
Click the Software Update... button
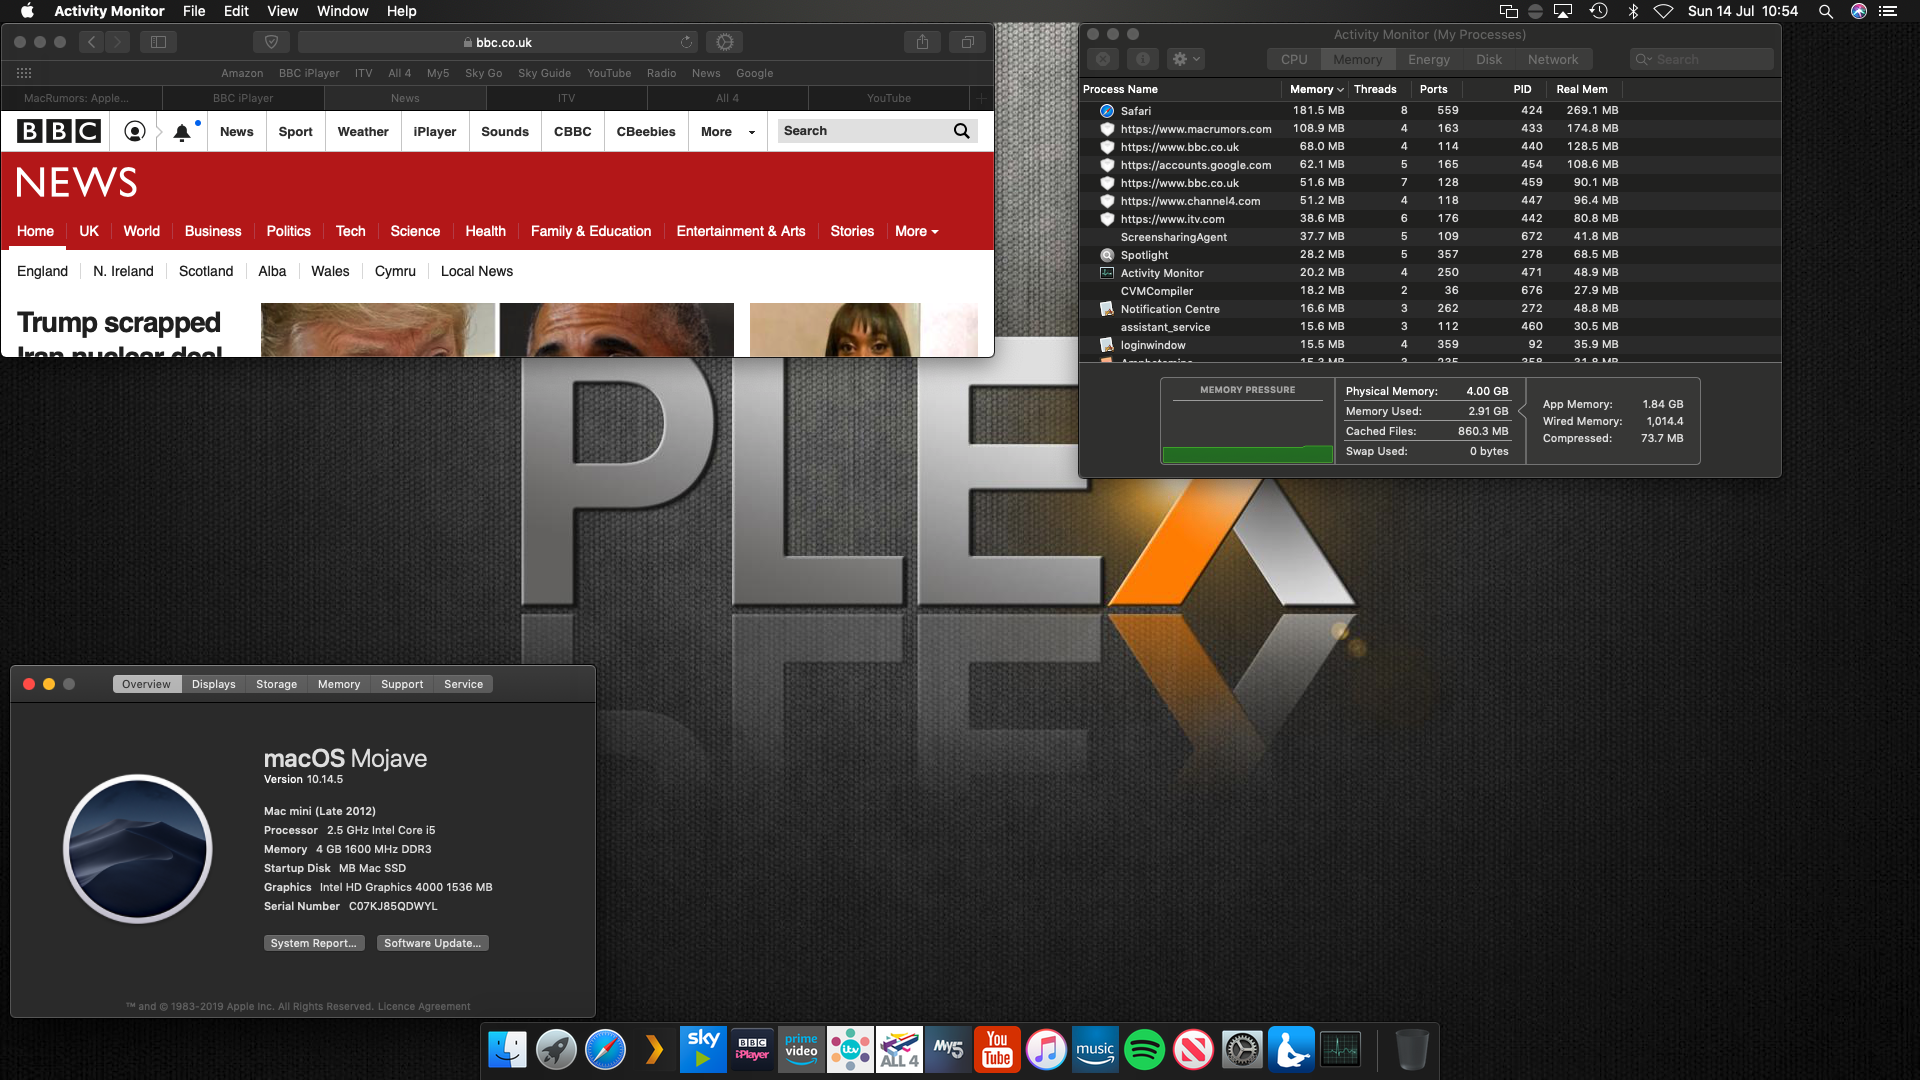432,943
